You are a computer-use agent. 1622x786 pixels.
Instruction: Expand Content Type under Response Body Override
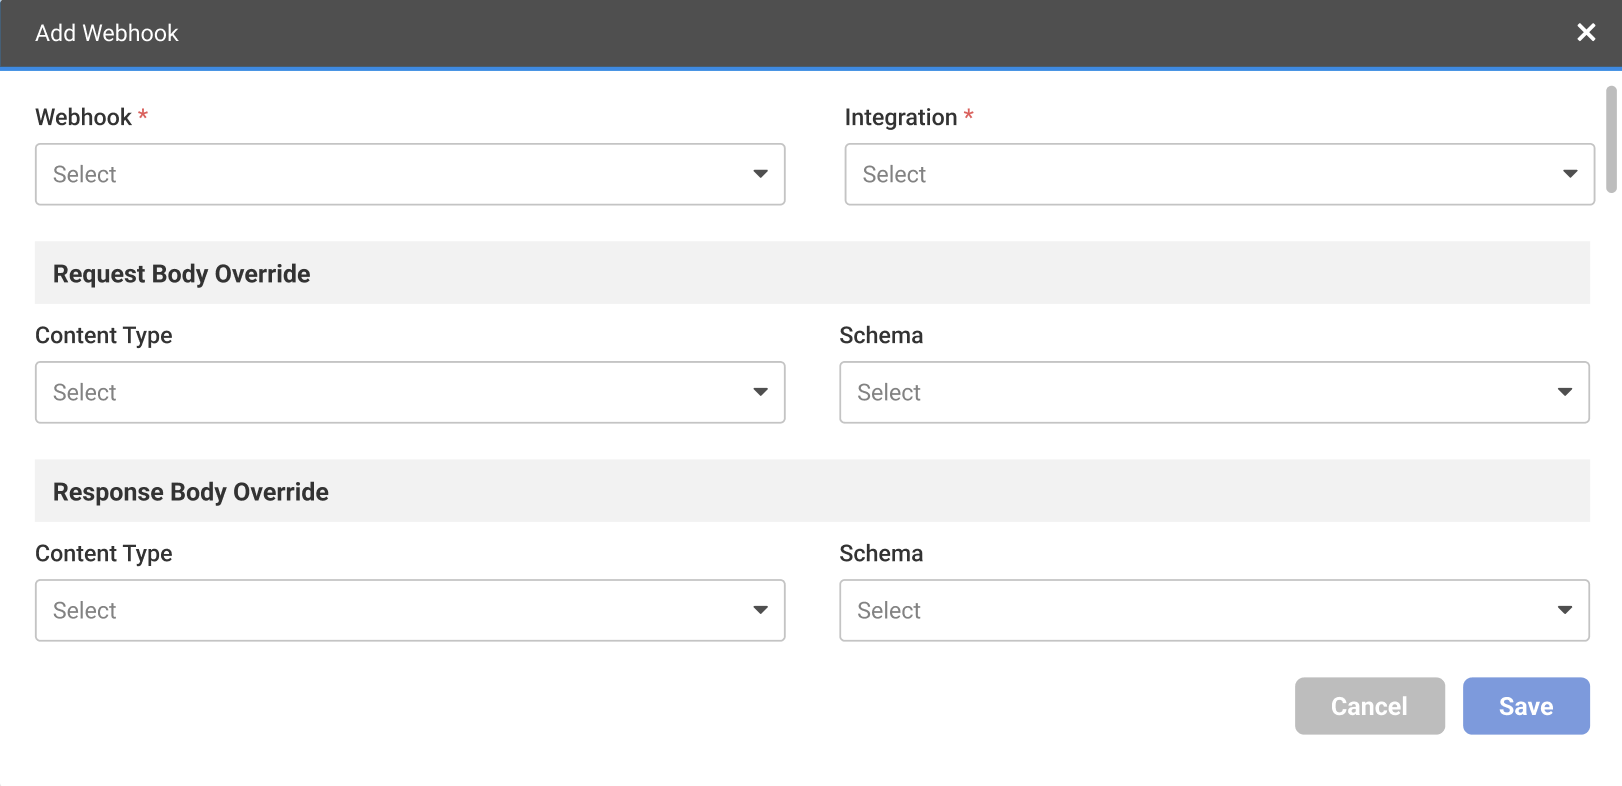click(400, 610)
